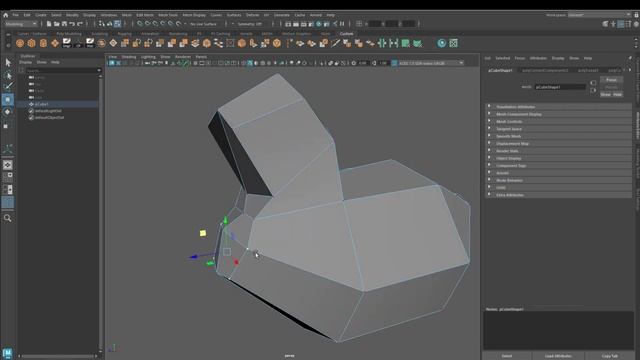Toggle select by component type mode

tap(118, 24)
